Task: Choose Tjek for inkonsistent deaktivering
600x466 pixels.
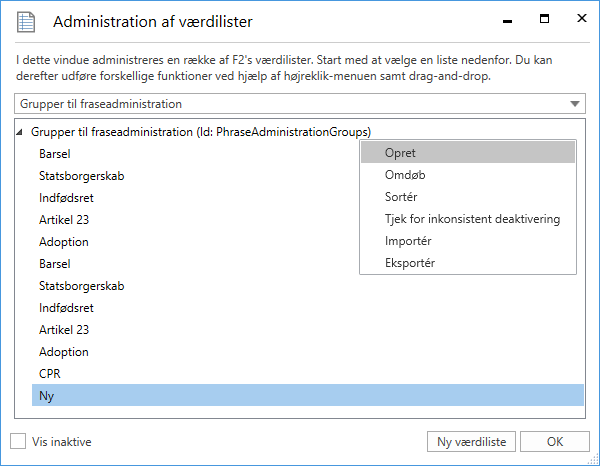Action: (472, 219)
